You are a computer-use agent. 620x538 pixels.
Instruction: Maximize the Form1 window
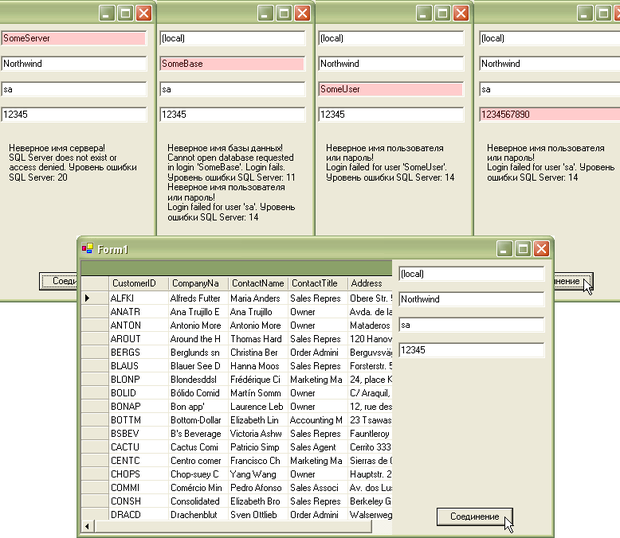(523, 249)
